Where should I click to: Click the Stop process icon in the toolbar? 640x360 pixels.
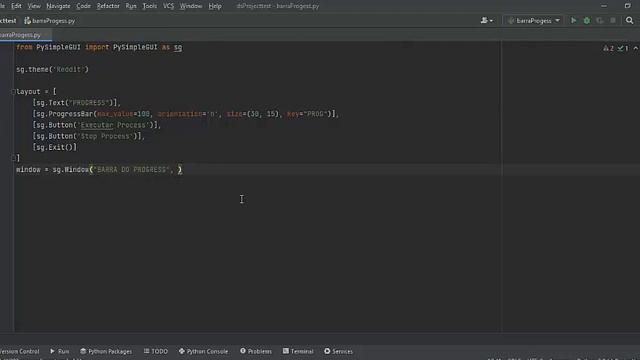[613, 20]
